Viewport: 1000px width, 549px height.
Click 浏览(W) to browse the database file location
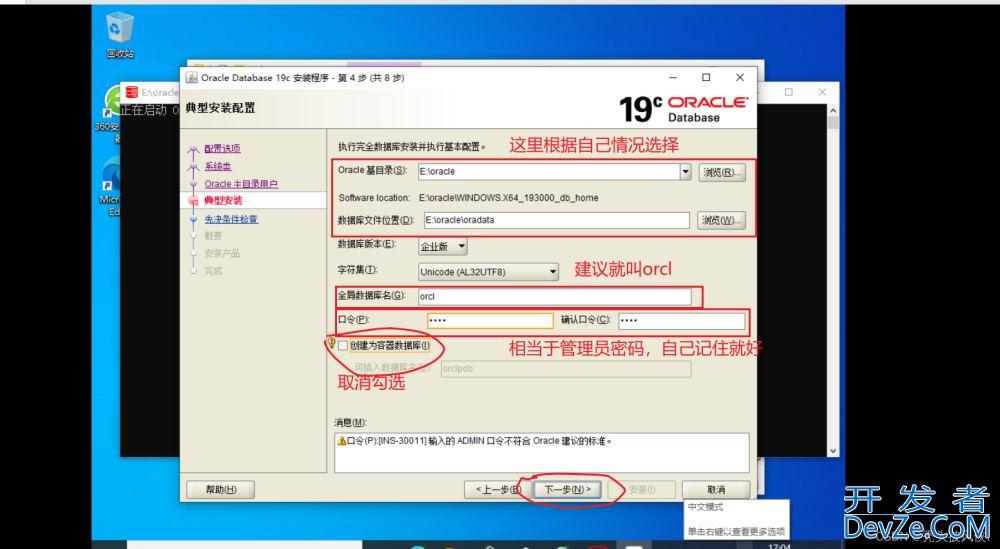[x=721, y=220]
